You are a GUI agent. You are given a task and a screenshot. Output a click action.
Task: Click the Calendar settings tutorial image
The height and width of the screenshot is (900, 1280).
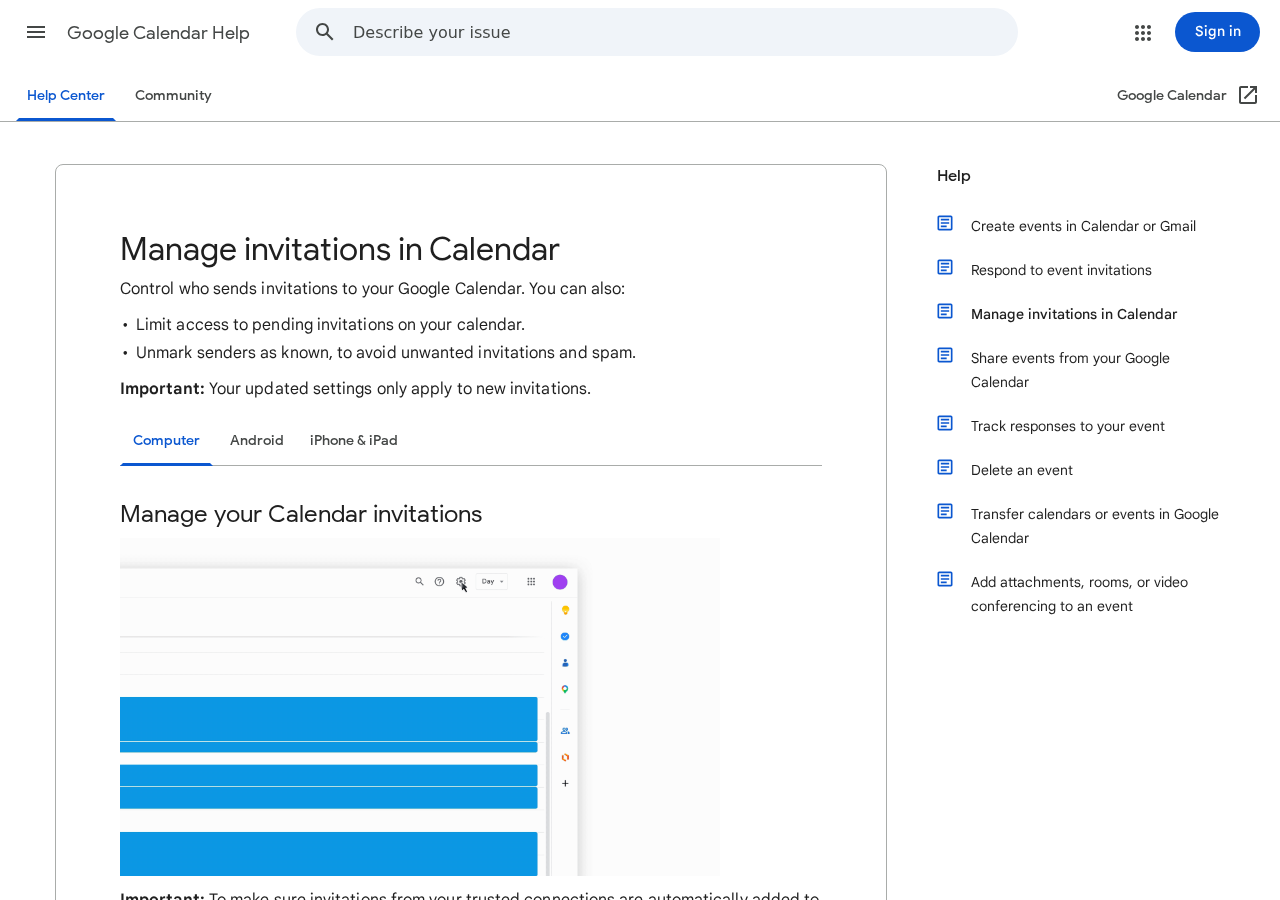click(x=420, y=707)
